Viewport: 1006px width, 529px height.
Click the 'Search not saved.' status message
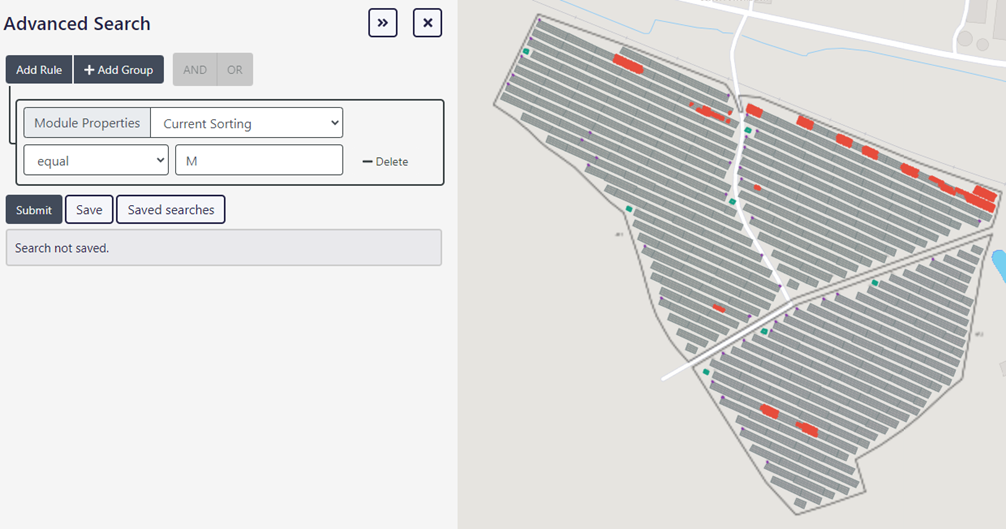[224, 248]
